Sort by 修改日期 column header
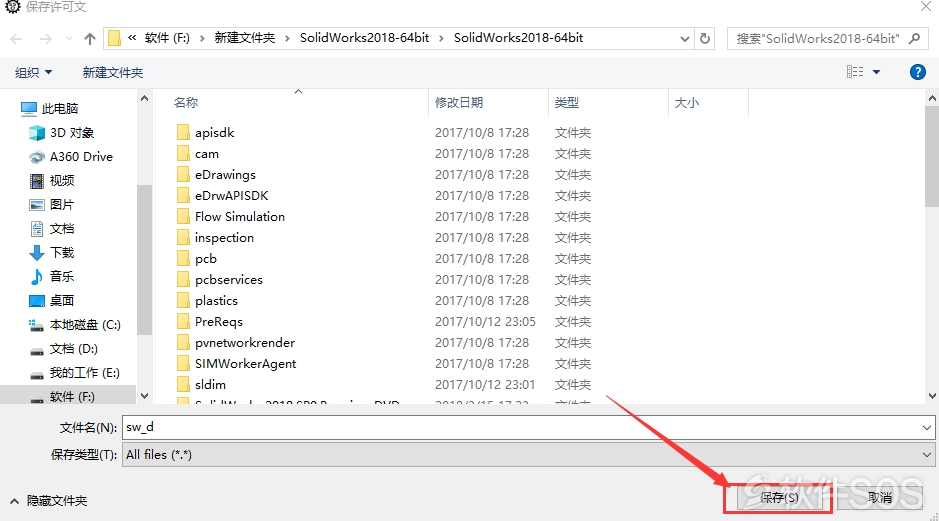This screenshot has height=521, width=939. pos(459,102)
